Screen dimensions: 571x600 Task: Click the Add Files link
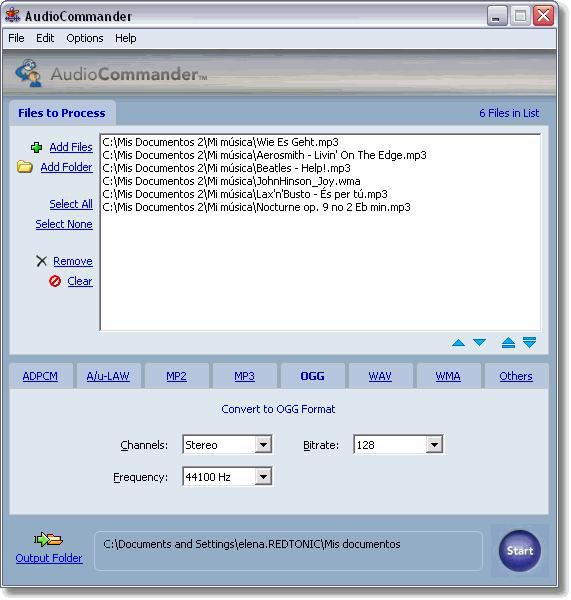[71, 147]
